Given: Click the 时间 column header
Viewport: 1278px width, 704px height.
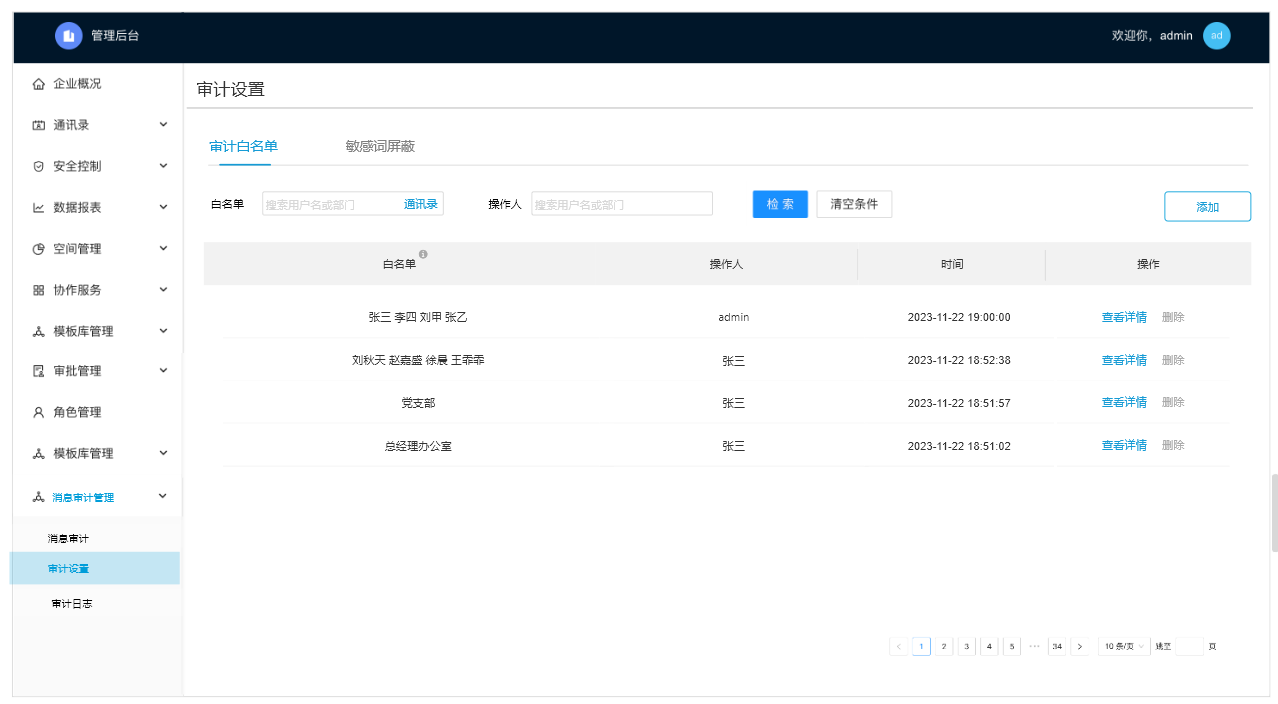Looking at the screenshot, I should point(952,264).
